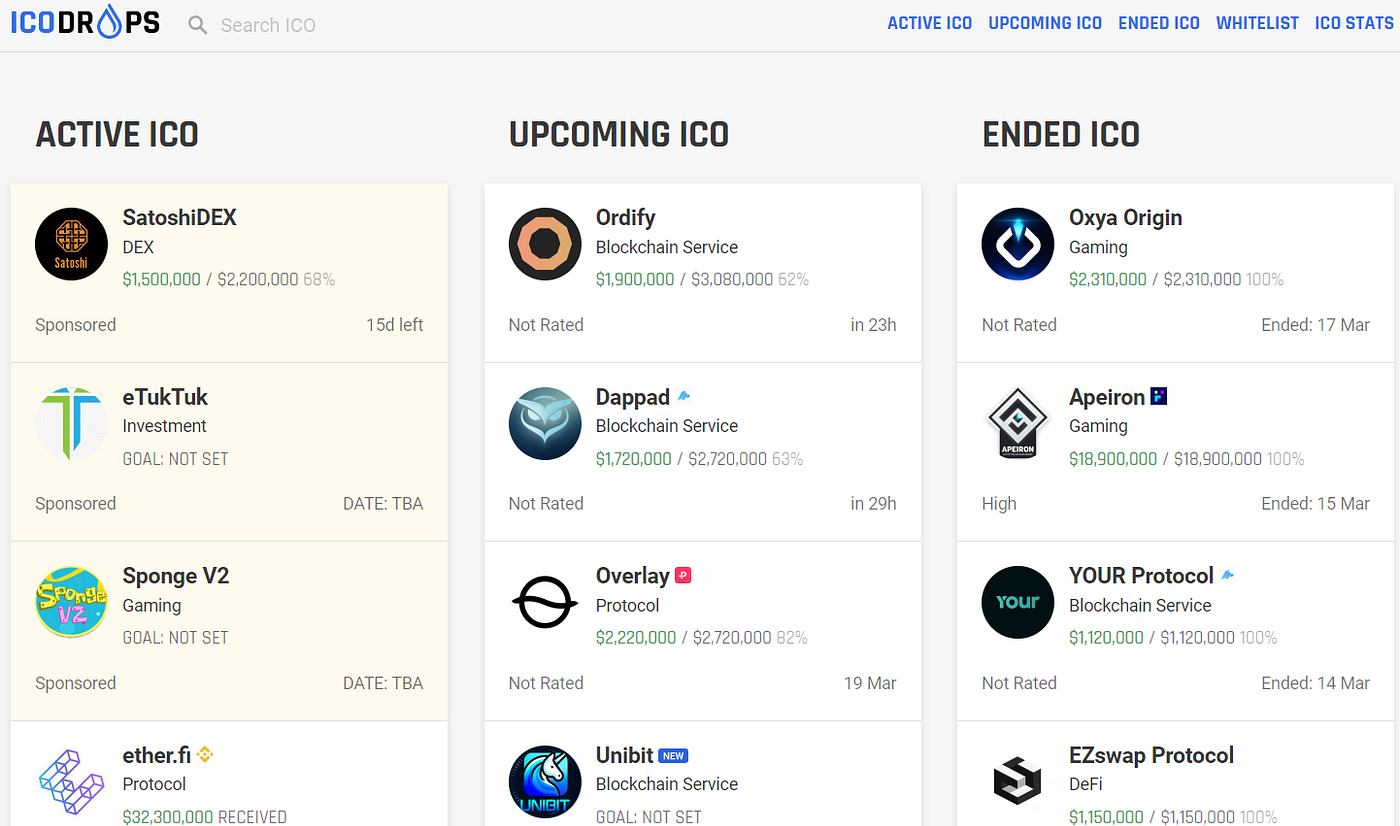Click 'Sponsored' label on Sponge V2 card
This screenshot has width=1400, height=826.
click(x=76, y=683)
